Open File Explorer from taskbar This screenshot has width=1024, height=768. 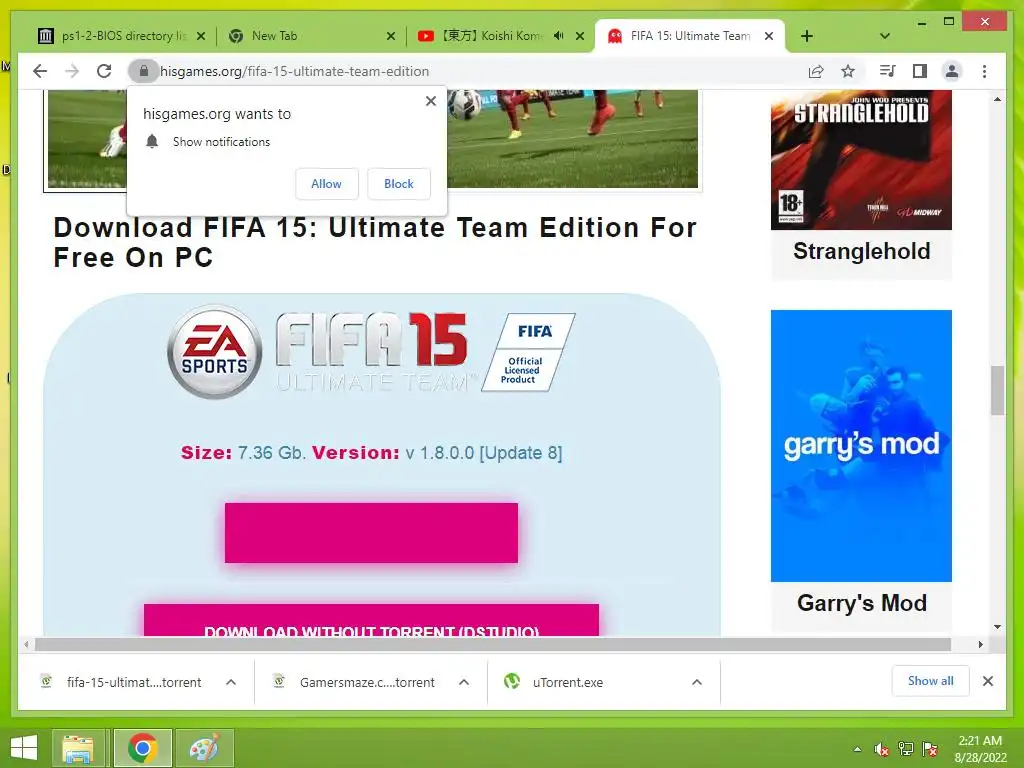pyautogui.click(x=78, y=748)
